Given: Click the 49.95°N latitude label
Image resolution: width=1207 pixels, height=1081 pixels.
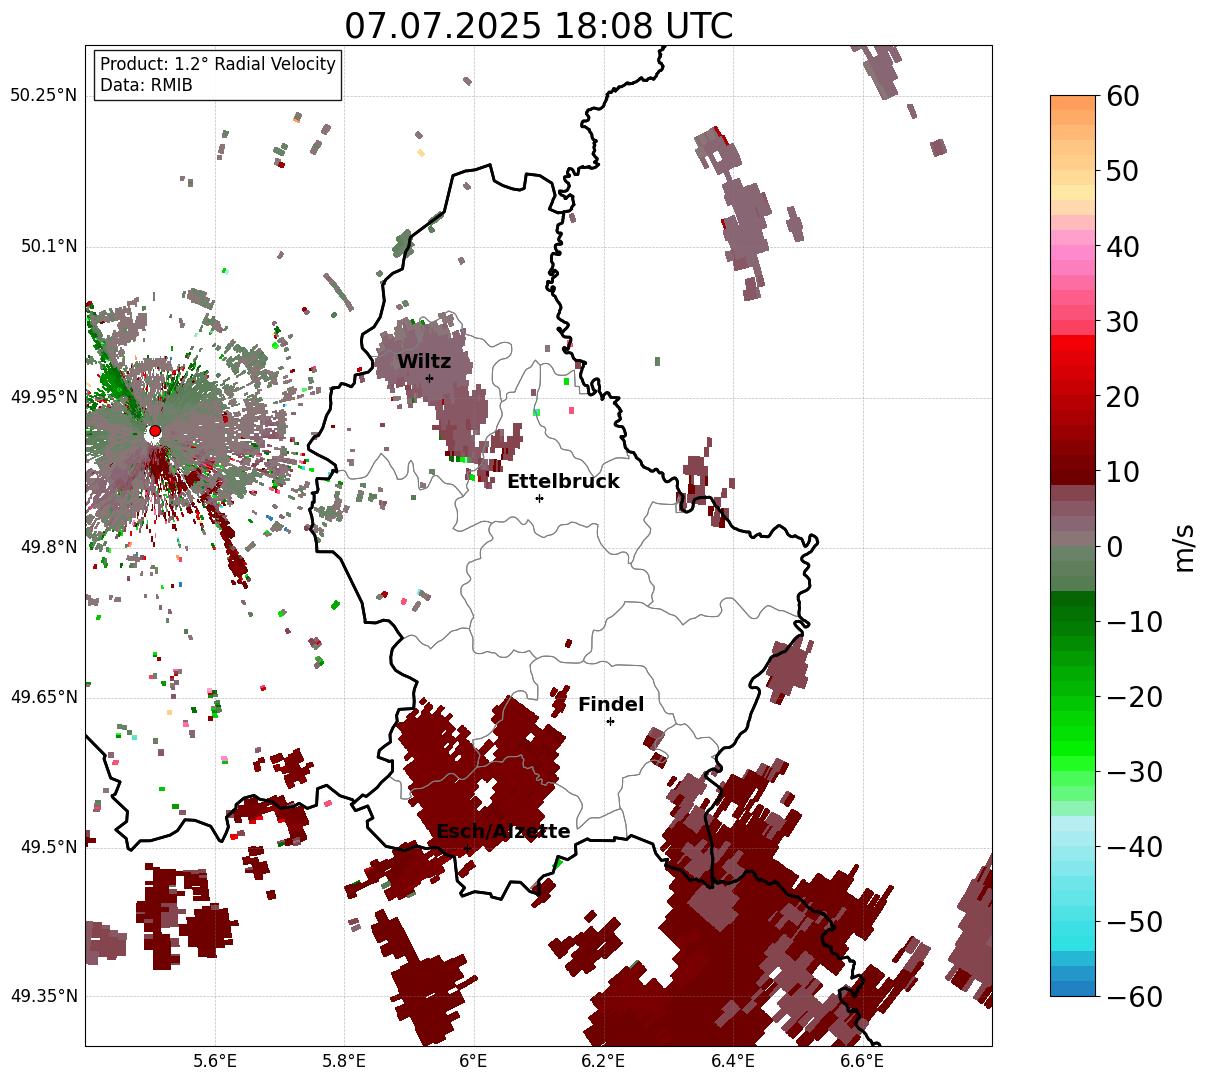Looking at the screenshot, I should (43, 397).
